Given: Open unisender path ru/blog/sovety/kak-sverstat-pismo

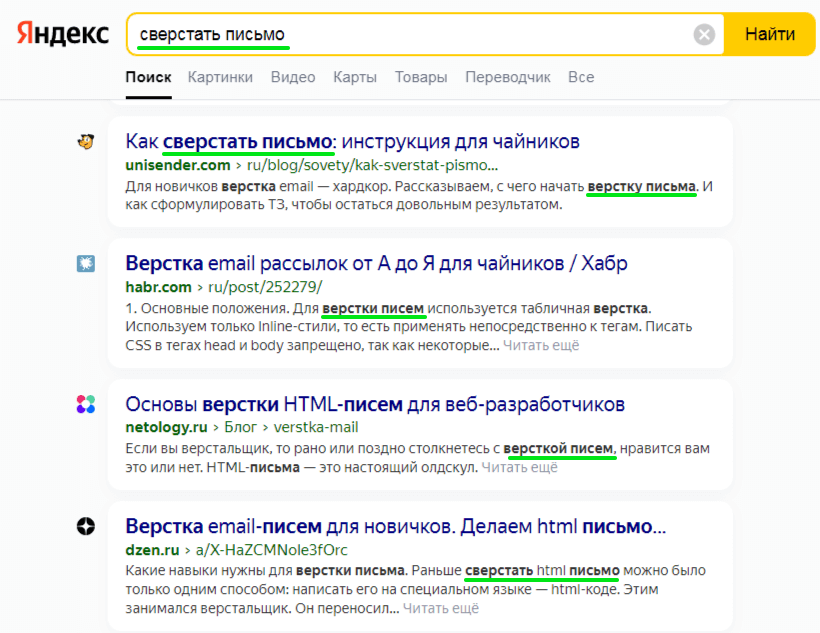Looking at the screenshot, I should [x=372, y=165].
